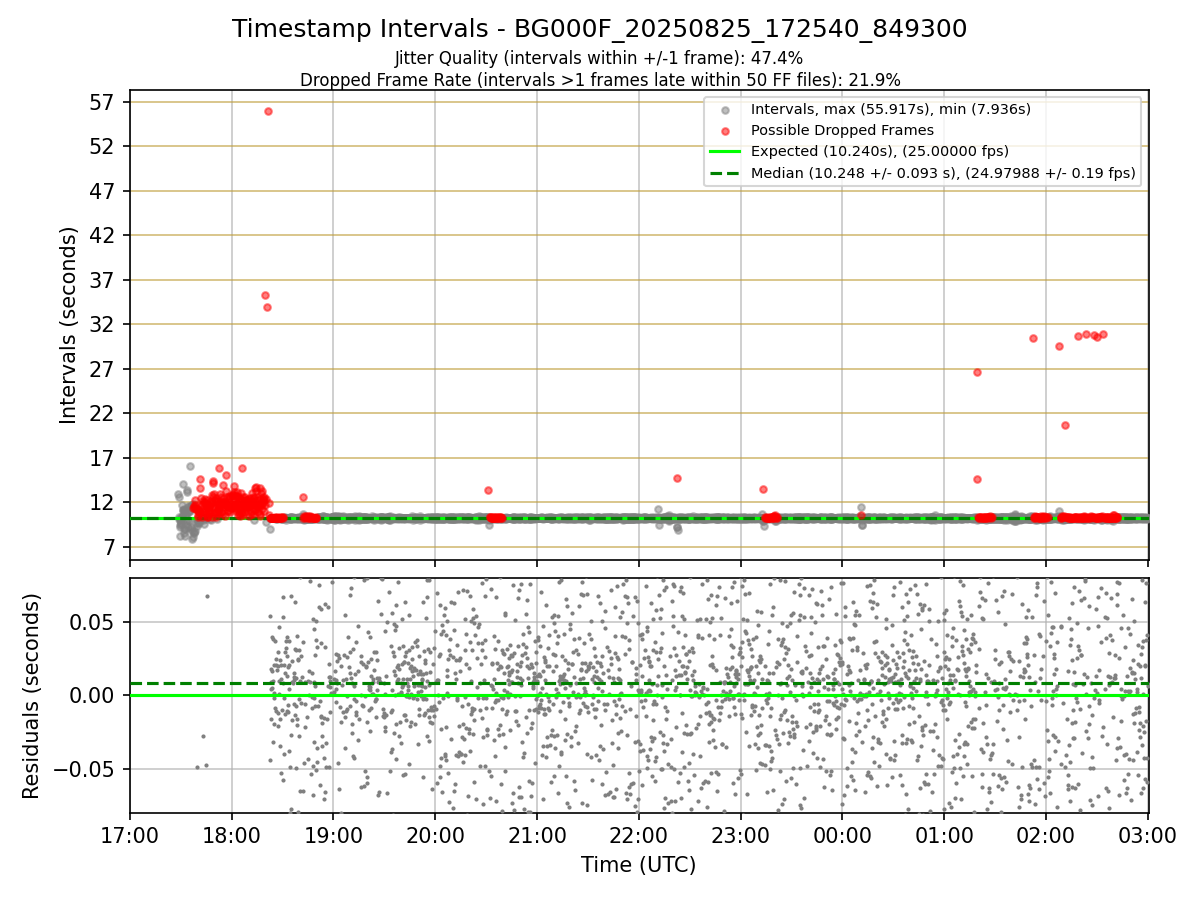Click the solid green line sample in the legend
Viewport: 1200px width, 900px height.
click(726, 152)
